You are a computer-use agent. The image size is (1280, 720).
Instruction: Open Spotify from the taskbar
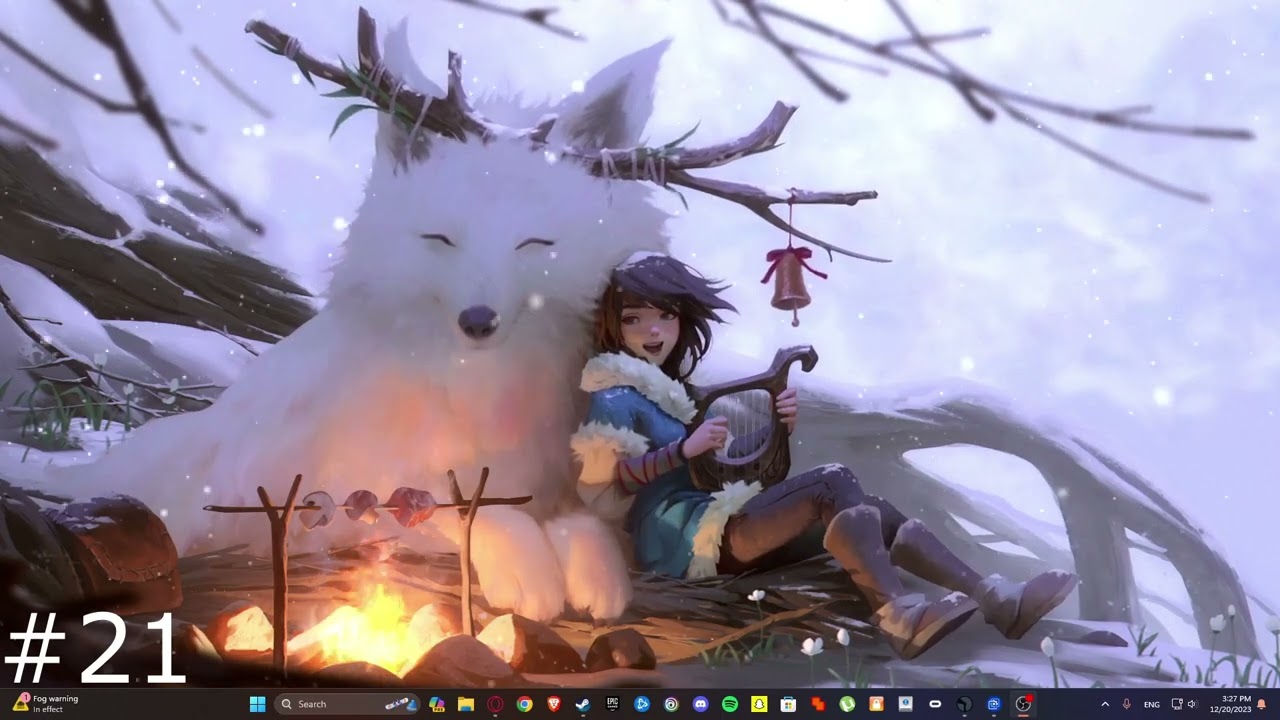[x=730, y=704]
